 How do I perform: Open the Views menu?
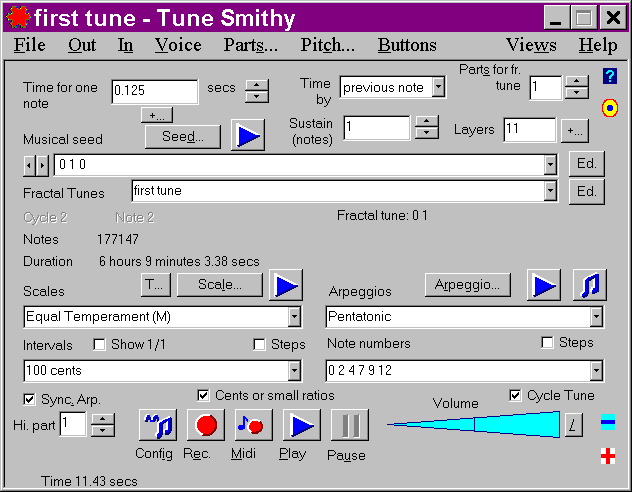click(x=531, y=45)
